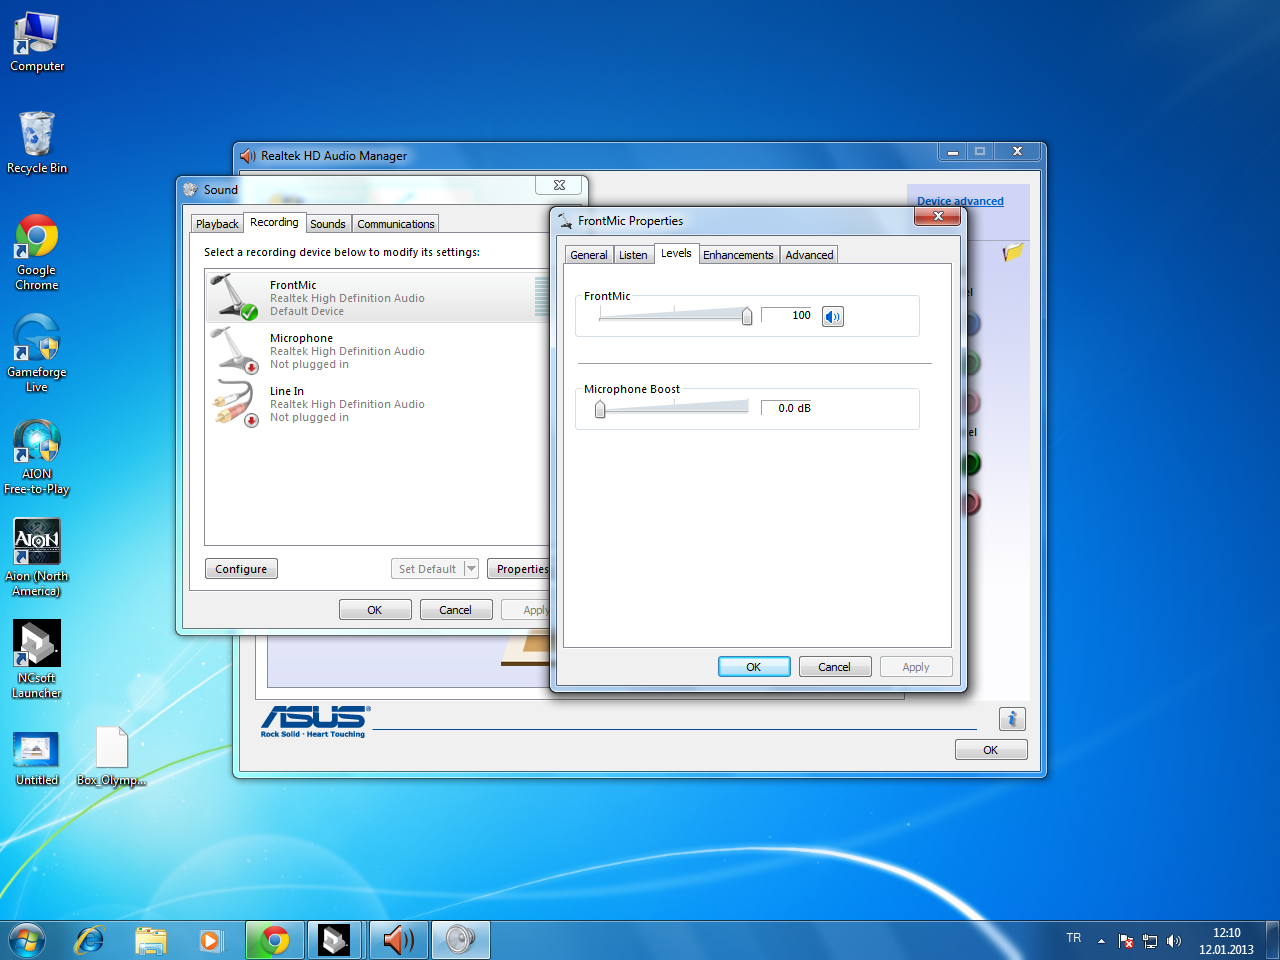Select the Line In recording device

(377, 404)
